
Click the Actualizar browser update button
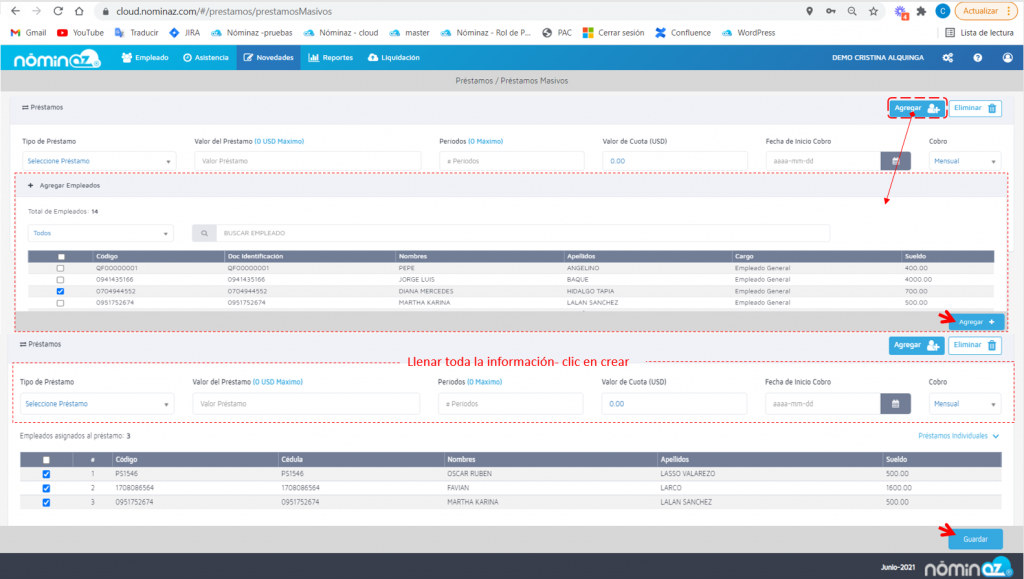pos(986,11)
